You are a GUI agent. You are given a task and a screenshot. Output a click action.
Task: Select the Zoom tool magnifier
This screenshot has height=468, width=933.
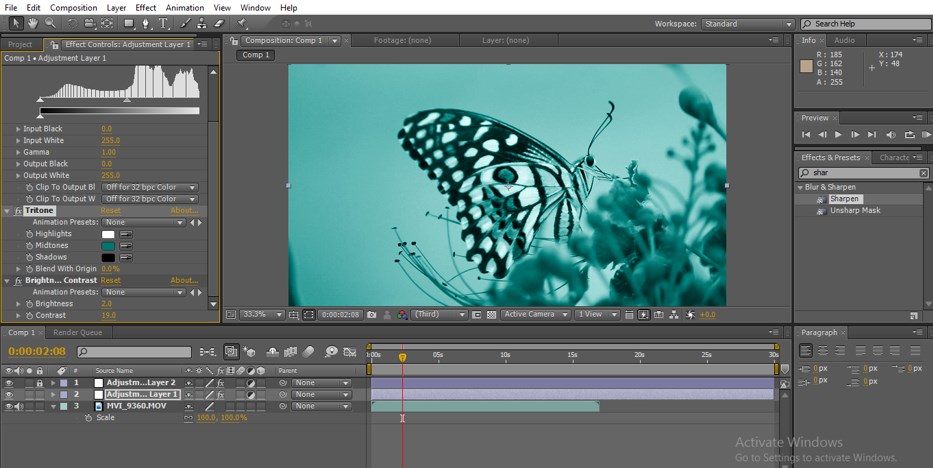(50, 23)
